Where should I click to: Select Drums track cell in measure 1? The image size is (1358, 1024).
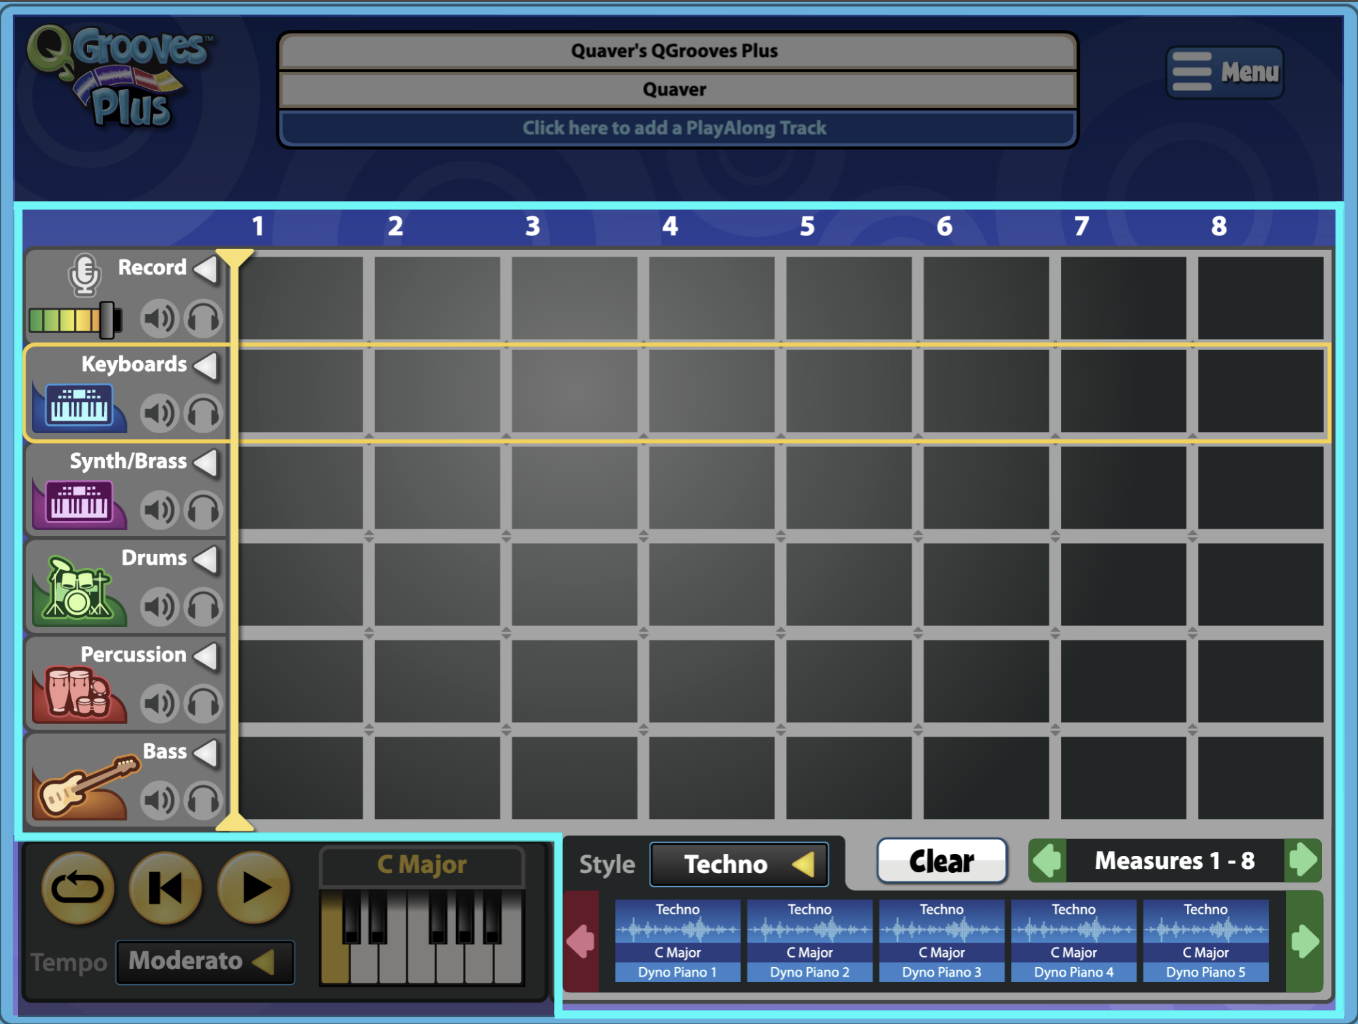coord(300,584)
